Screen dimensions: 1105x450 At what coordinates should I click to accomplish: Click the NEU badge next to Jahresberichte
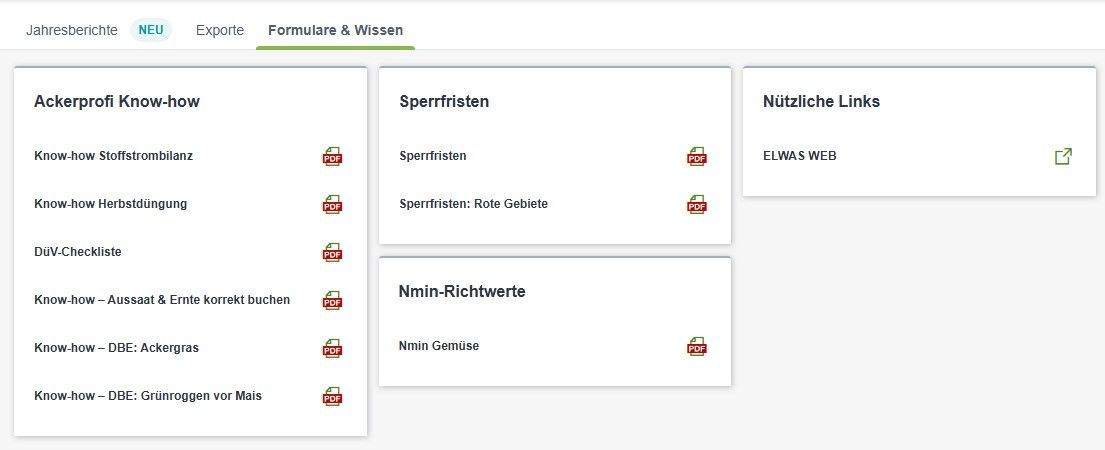tap(151, 30)
